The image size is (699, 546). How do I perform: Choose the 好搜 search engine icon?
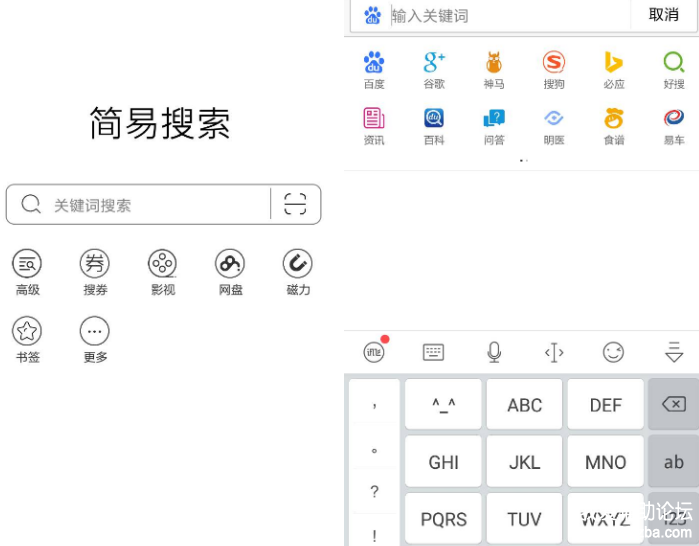coord(674,62)
